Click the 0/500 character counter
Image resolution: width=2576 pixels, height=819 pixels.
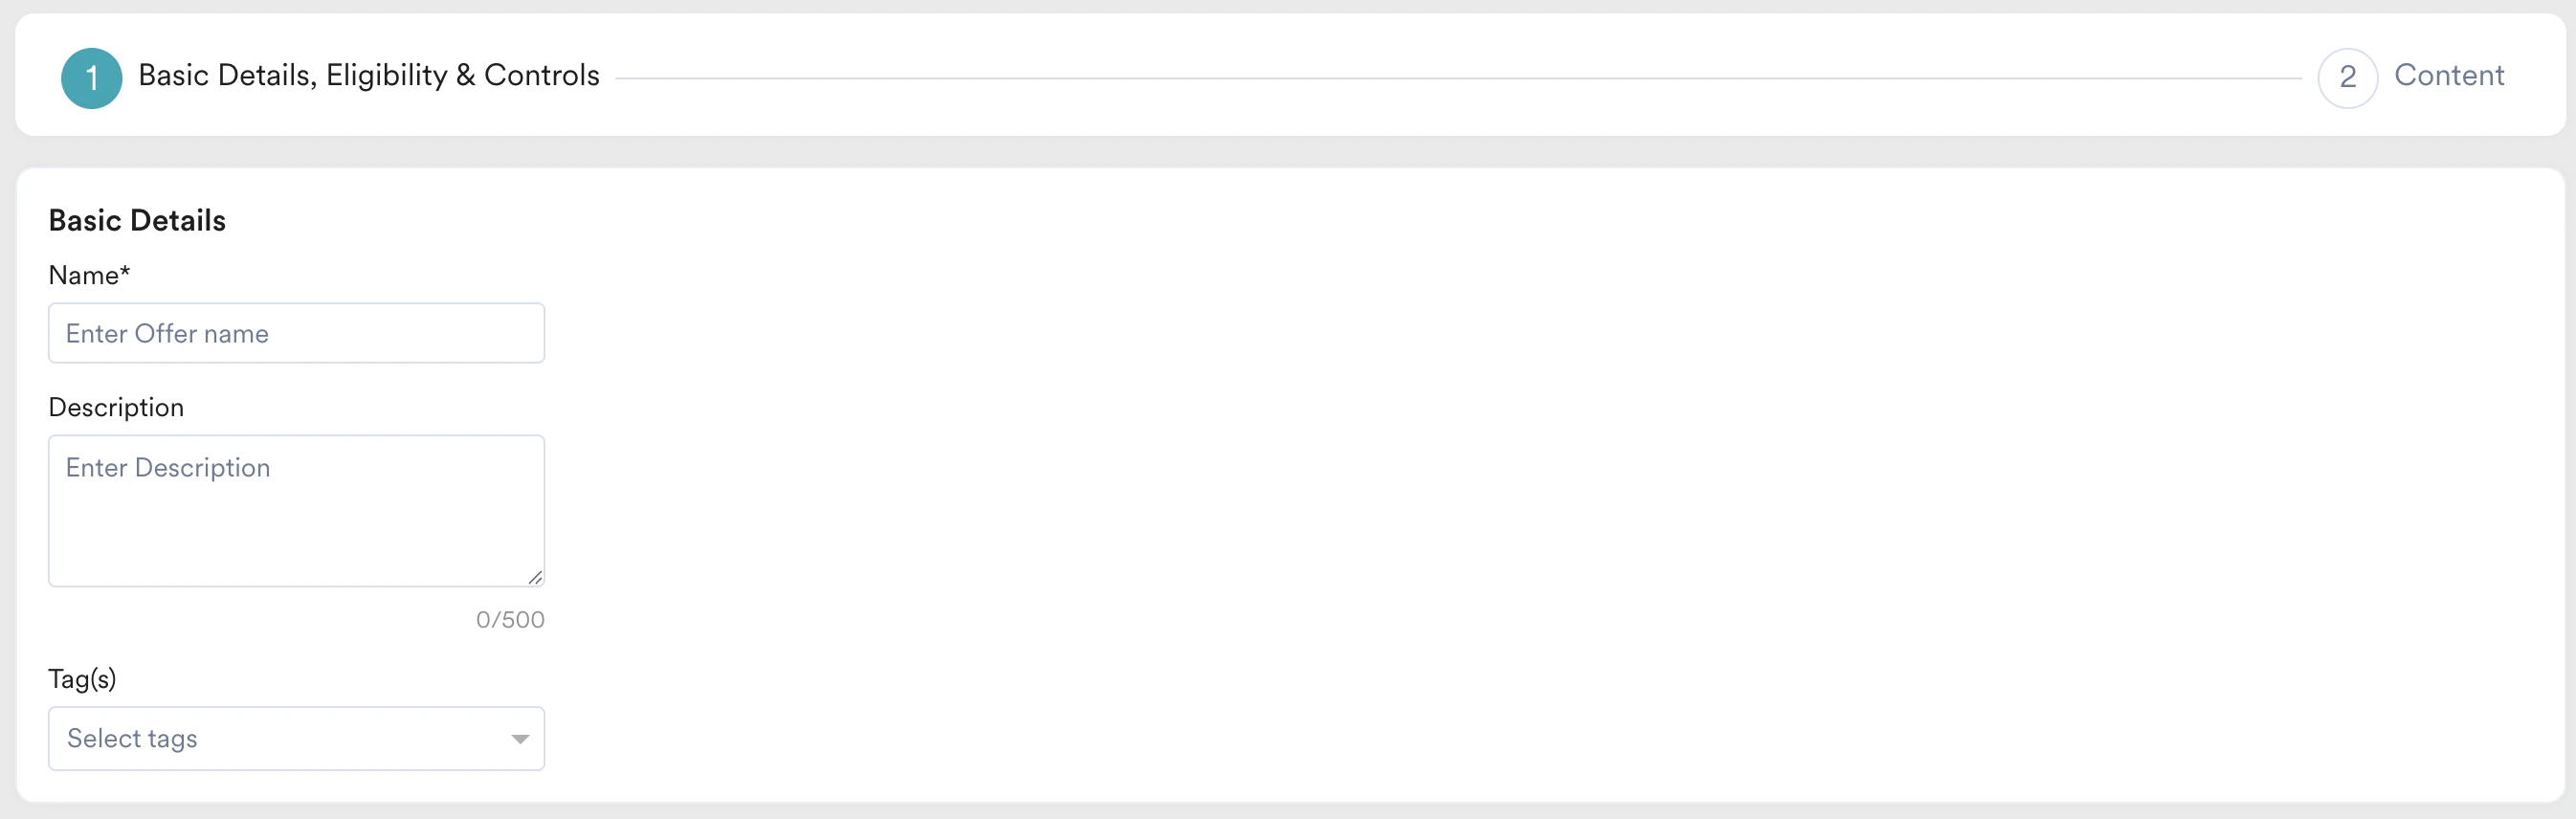(x=510, y=619)
